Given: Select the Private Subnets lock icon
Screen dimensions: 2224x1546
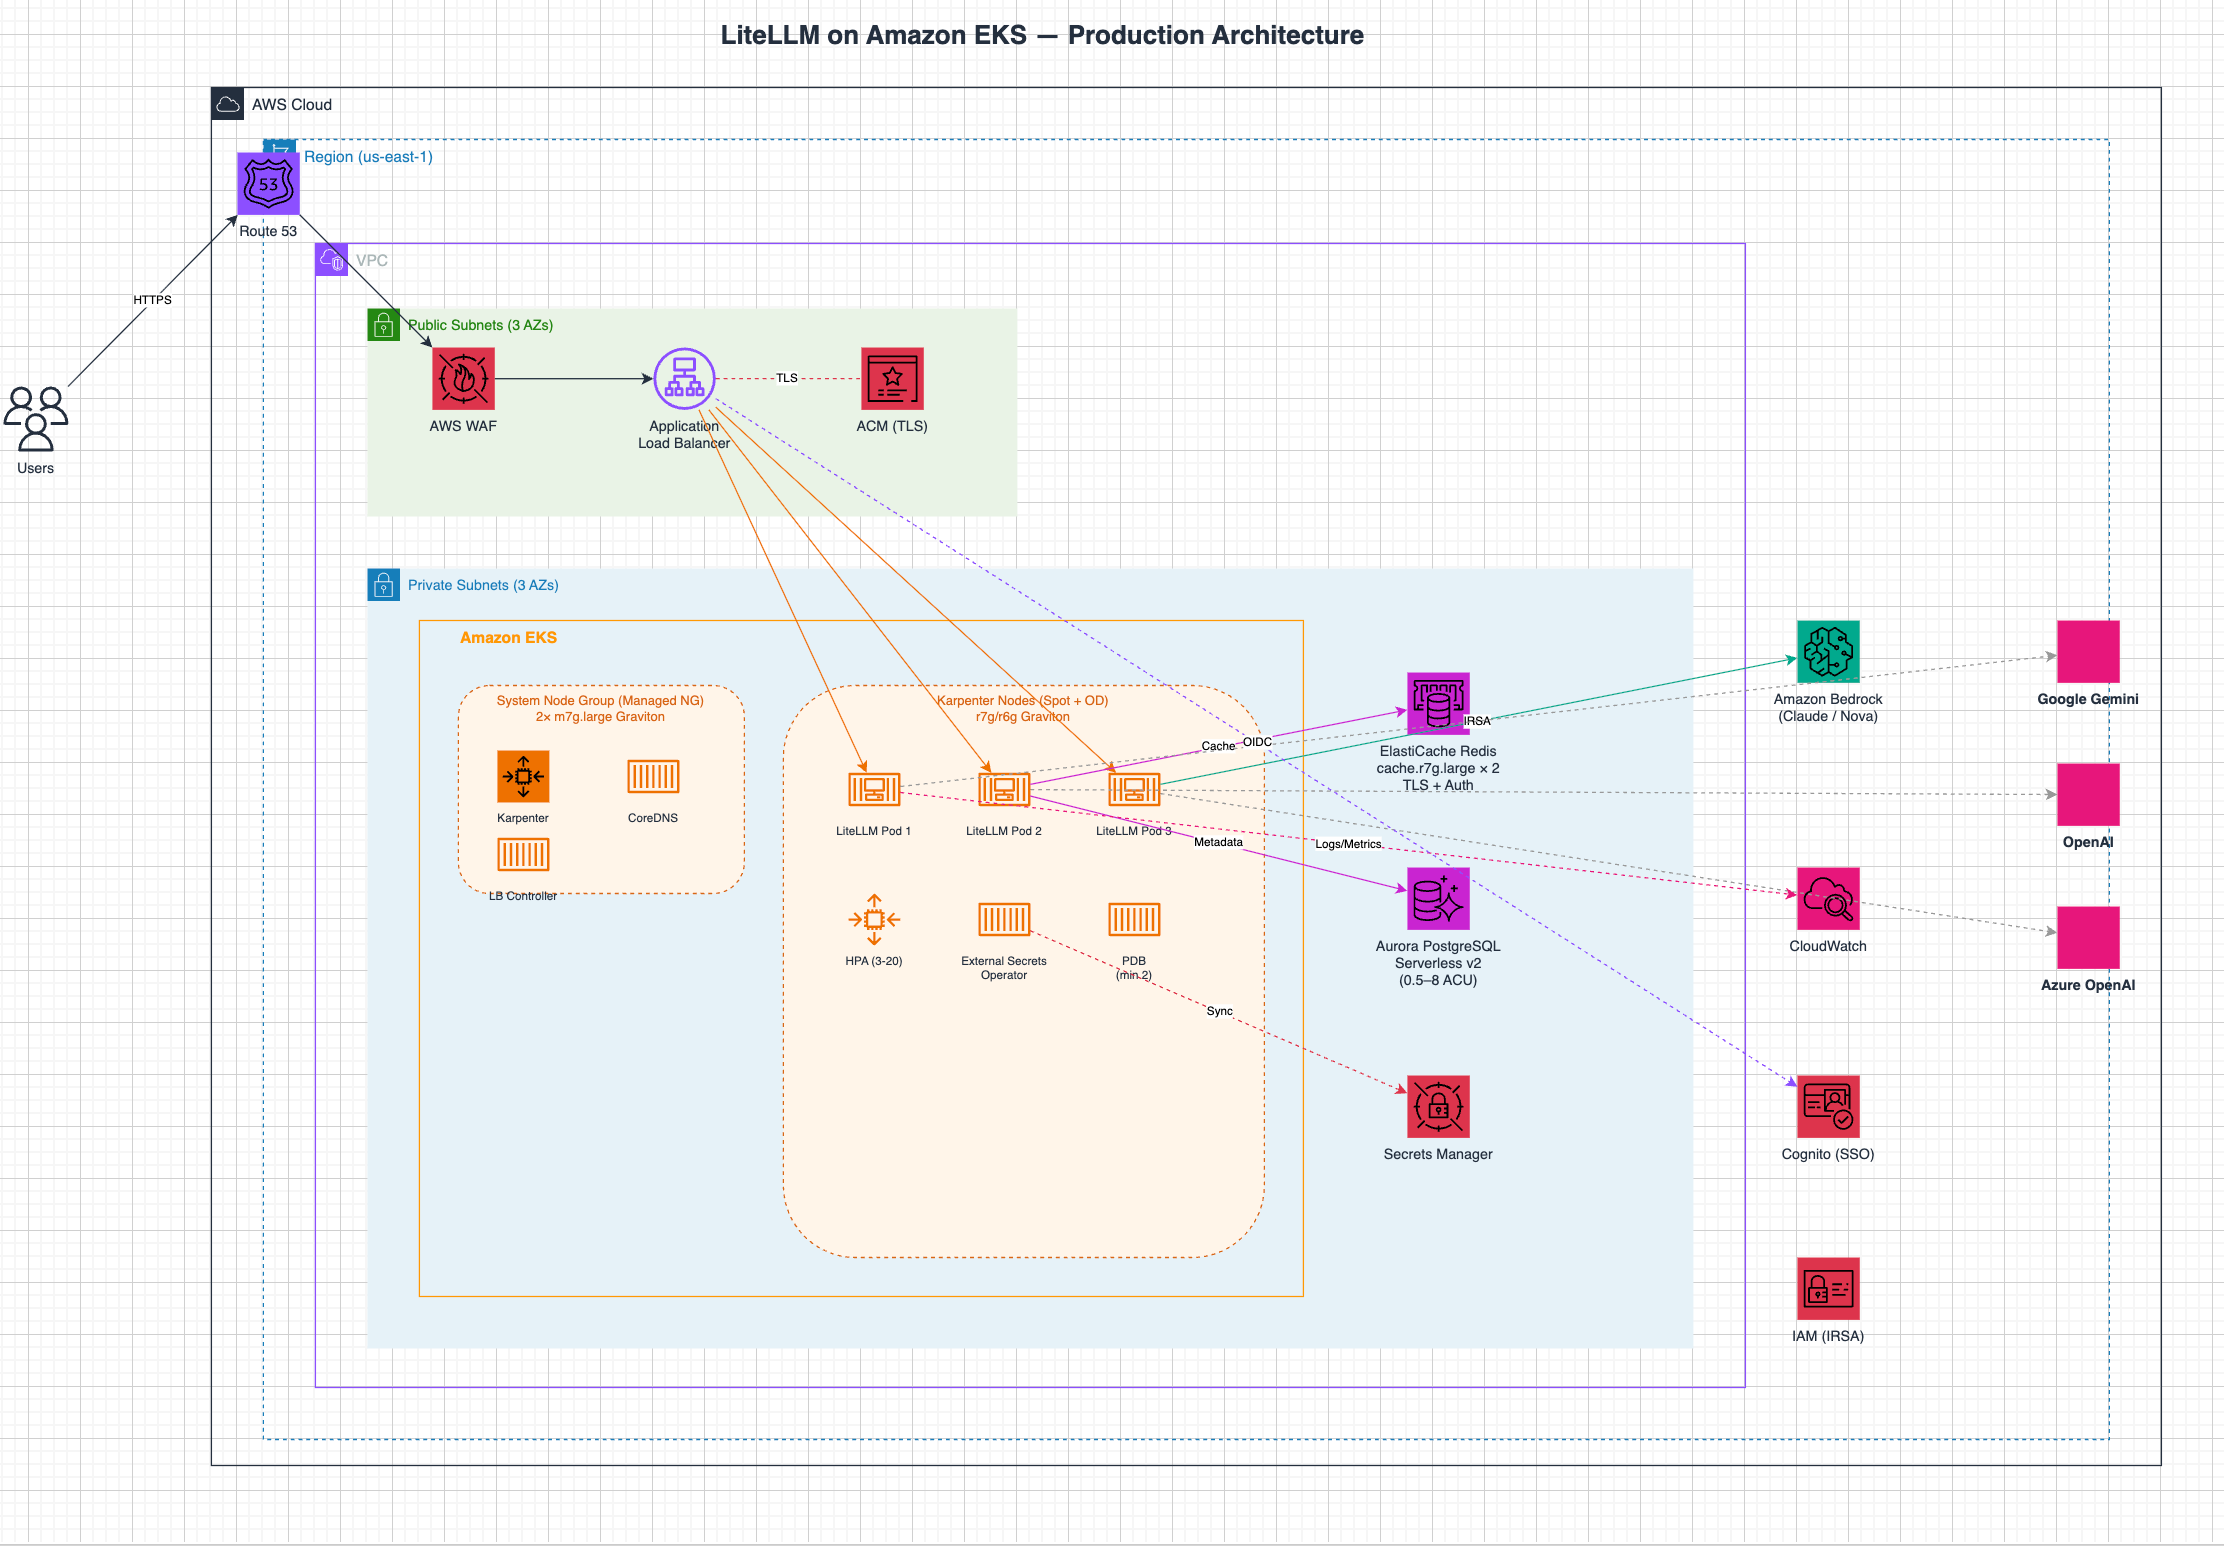Looking at the screenshot, I should point(384,585).
